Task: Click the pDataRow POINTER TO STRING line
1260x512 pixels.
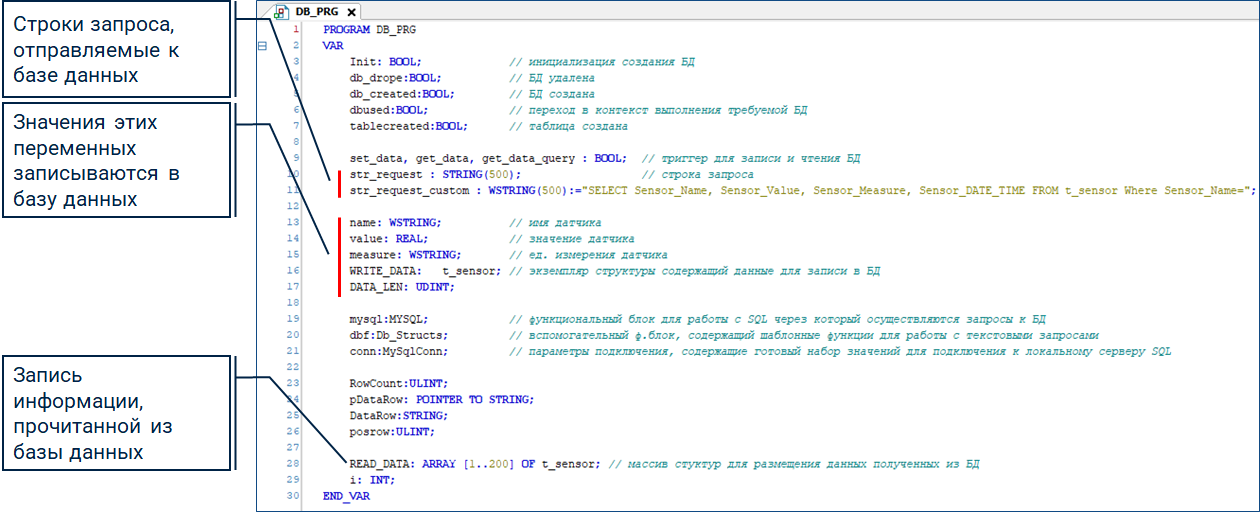Action: tap(441, 399)
